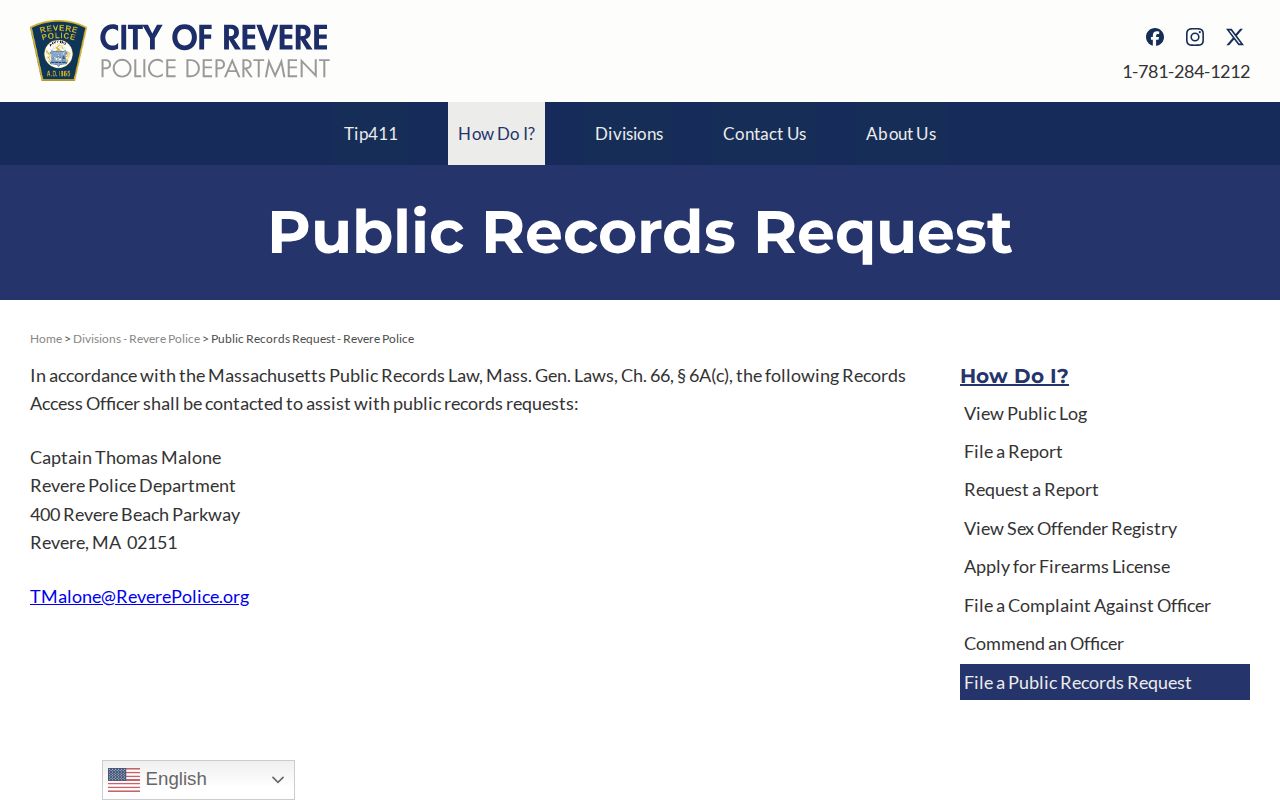1280x800 pixels.
Task: Open the Divisions menu
Action: pos(629,134)
